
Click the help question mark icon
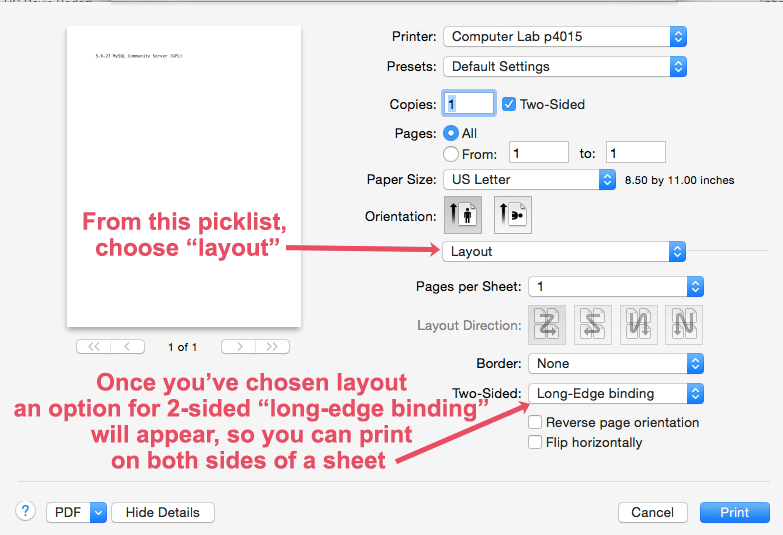coord(25,511)
